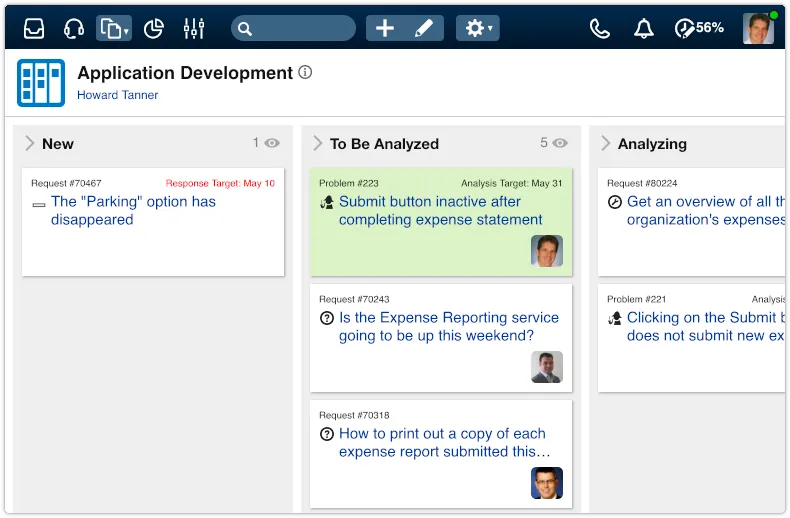790x518 pixels.
Task: Click the phone call icon
Action: click(600, 29)
